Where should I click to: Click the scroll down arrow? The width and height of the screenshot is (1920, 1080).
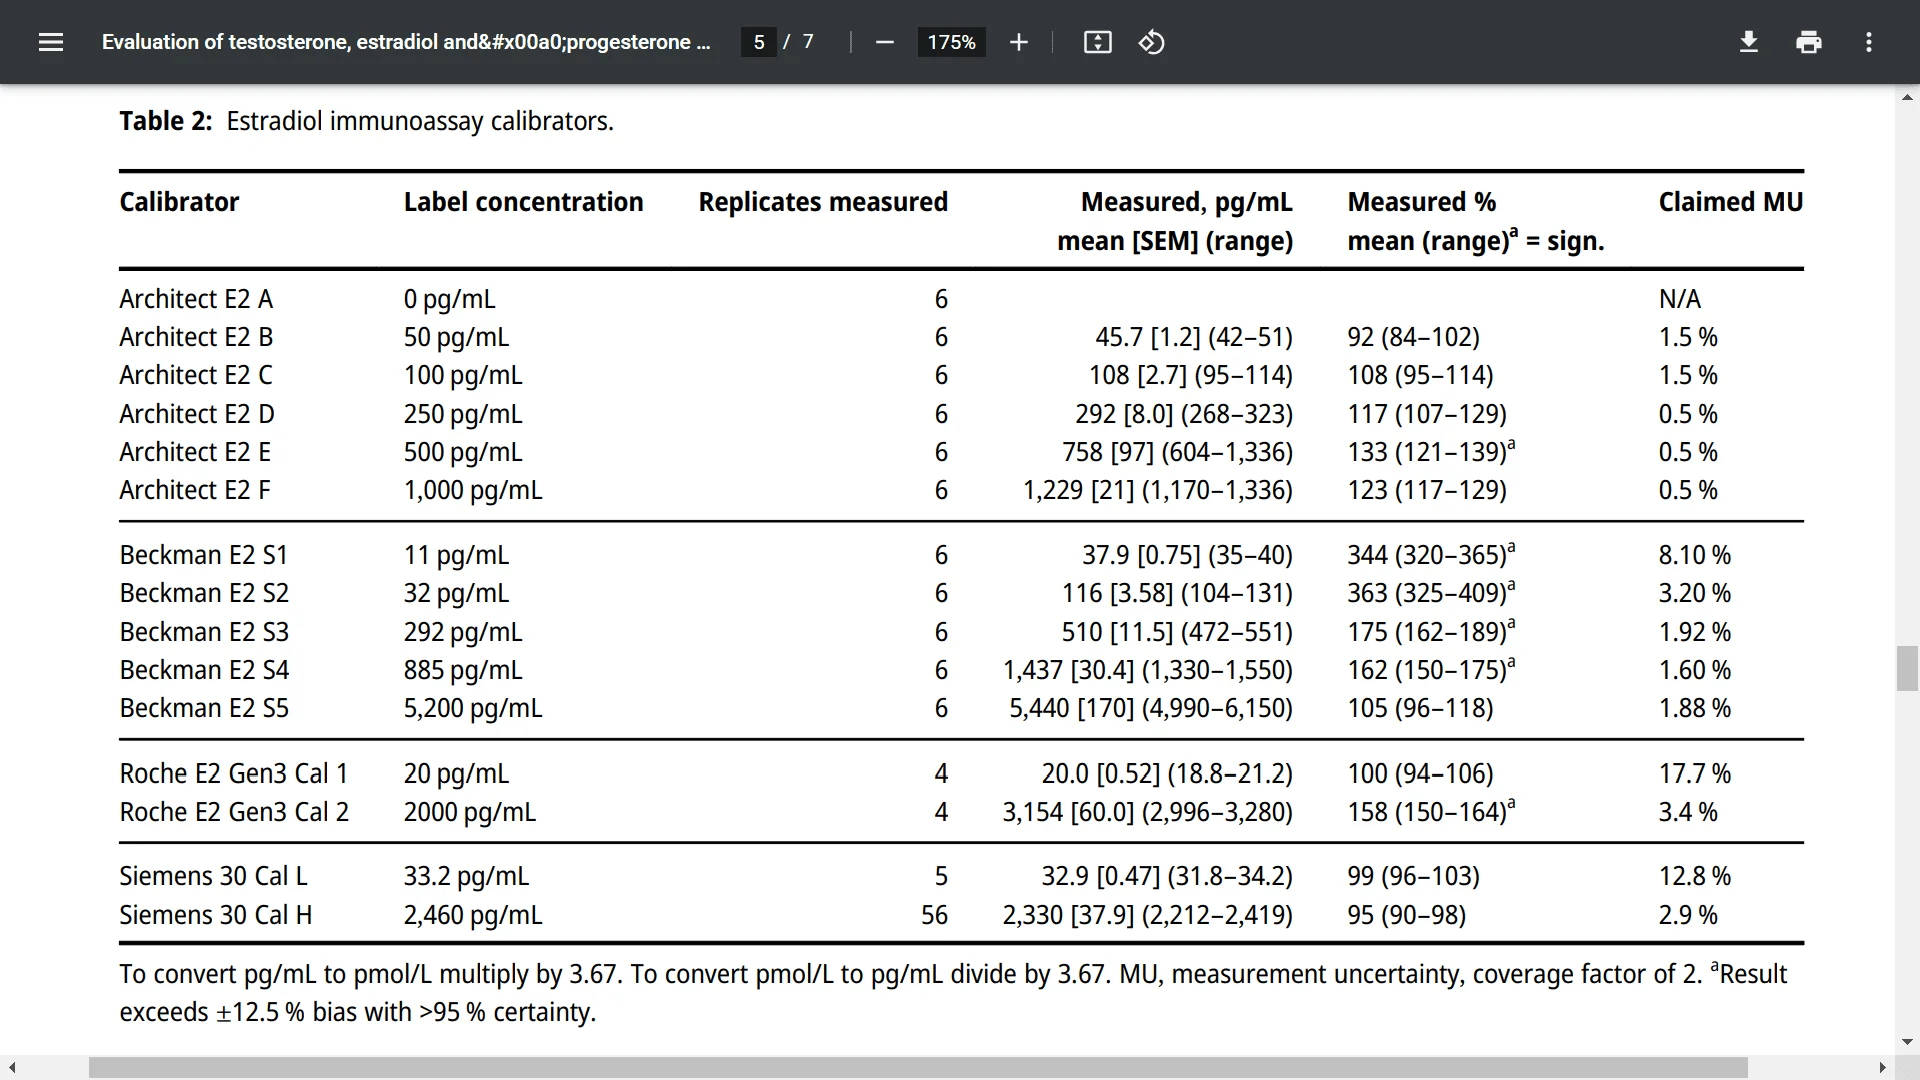pos(1907,1042)
